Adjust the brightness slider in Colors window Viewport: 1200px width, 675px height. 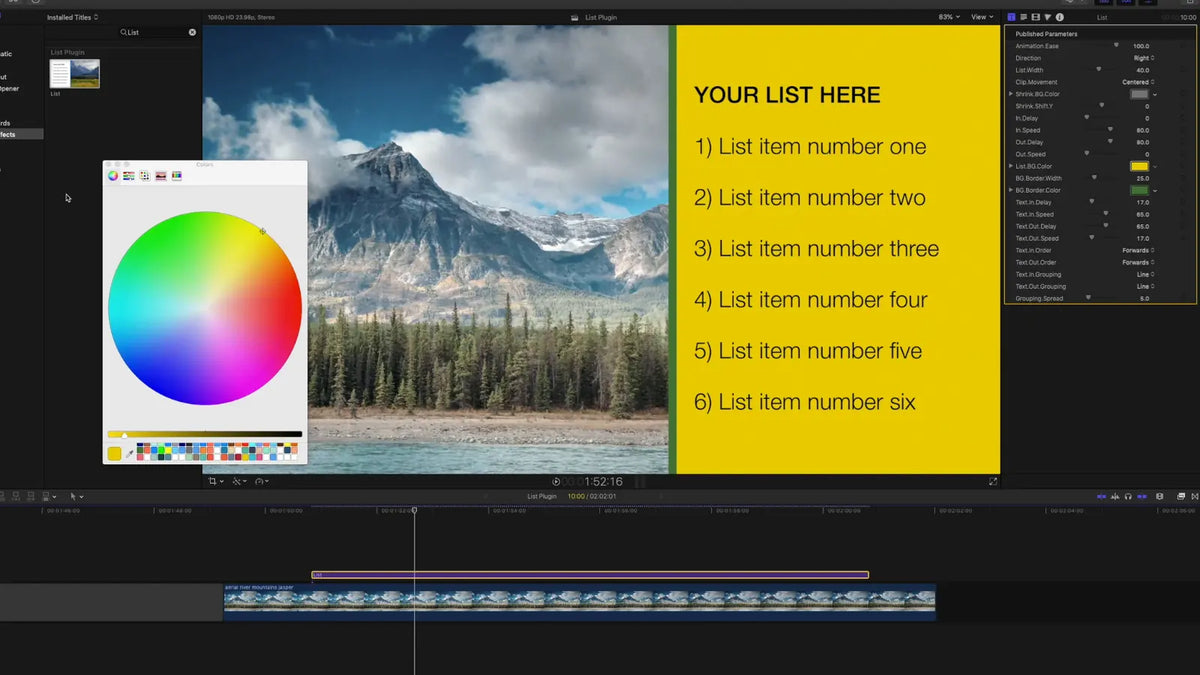coord(205,434)
